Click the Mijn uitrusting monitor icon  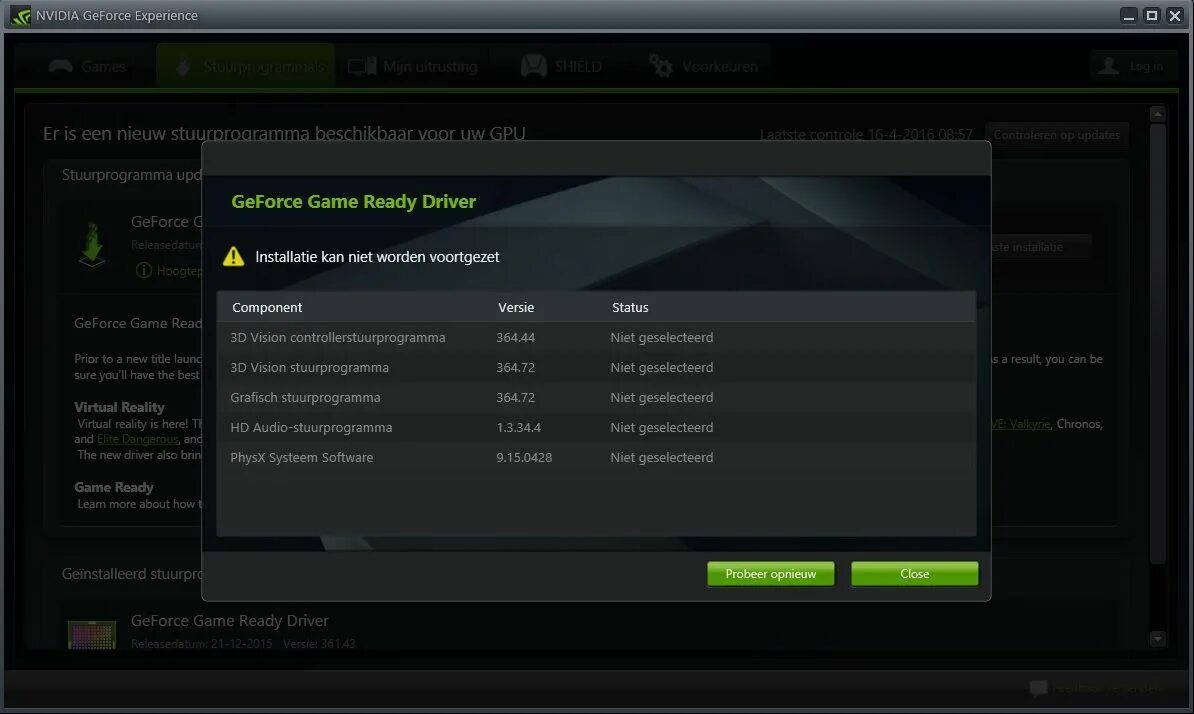click(362, 67)
